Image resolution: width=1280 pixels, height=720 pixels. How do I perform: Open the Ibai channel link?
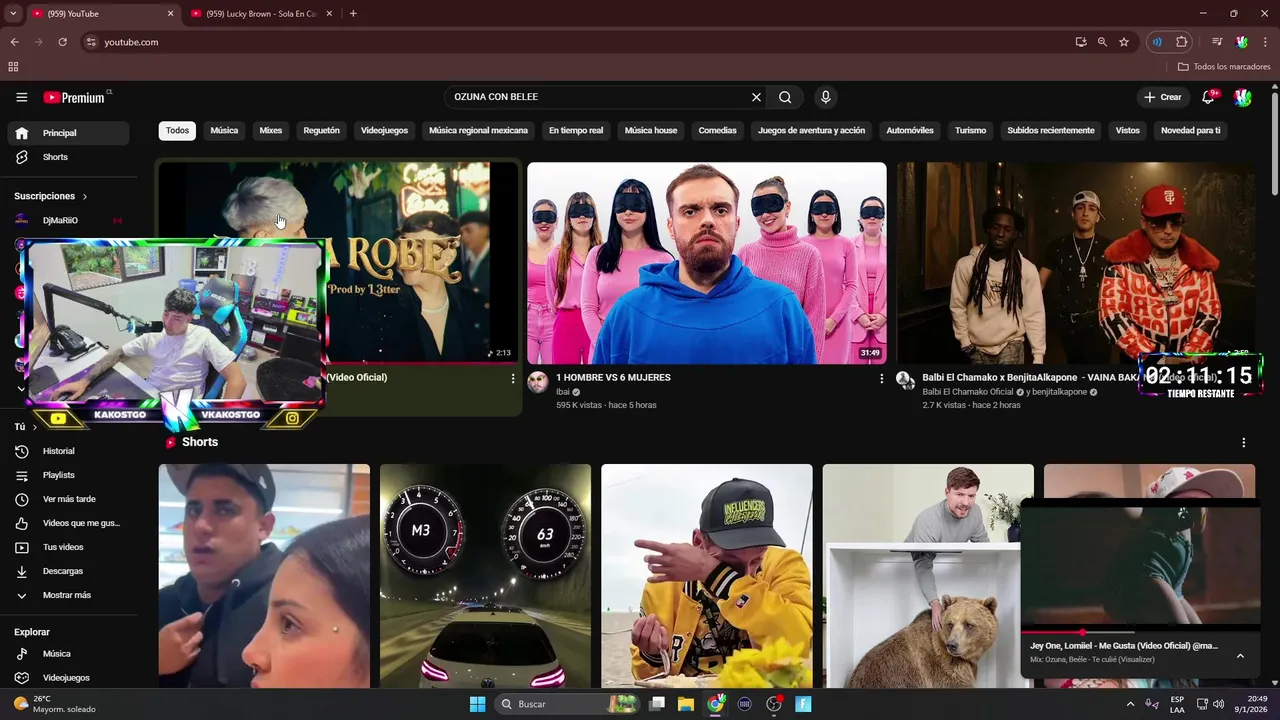562,392
